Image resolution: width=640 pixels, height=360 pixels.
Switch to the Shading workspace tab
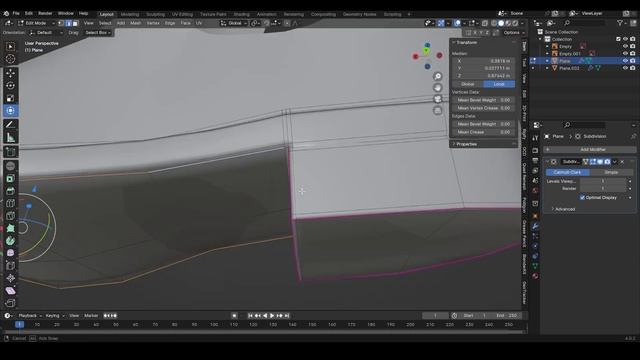pos(242,14)
